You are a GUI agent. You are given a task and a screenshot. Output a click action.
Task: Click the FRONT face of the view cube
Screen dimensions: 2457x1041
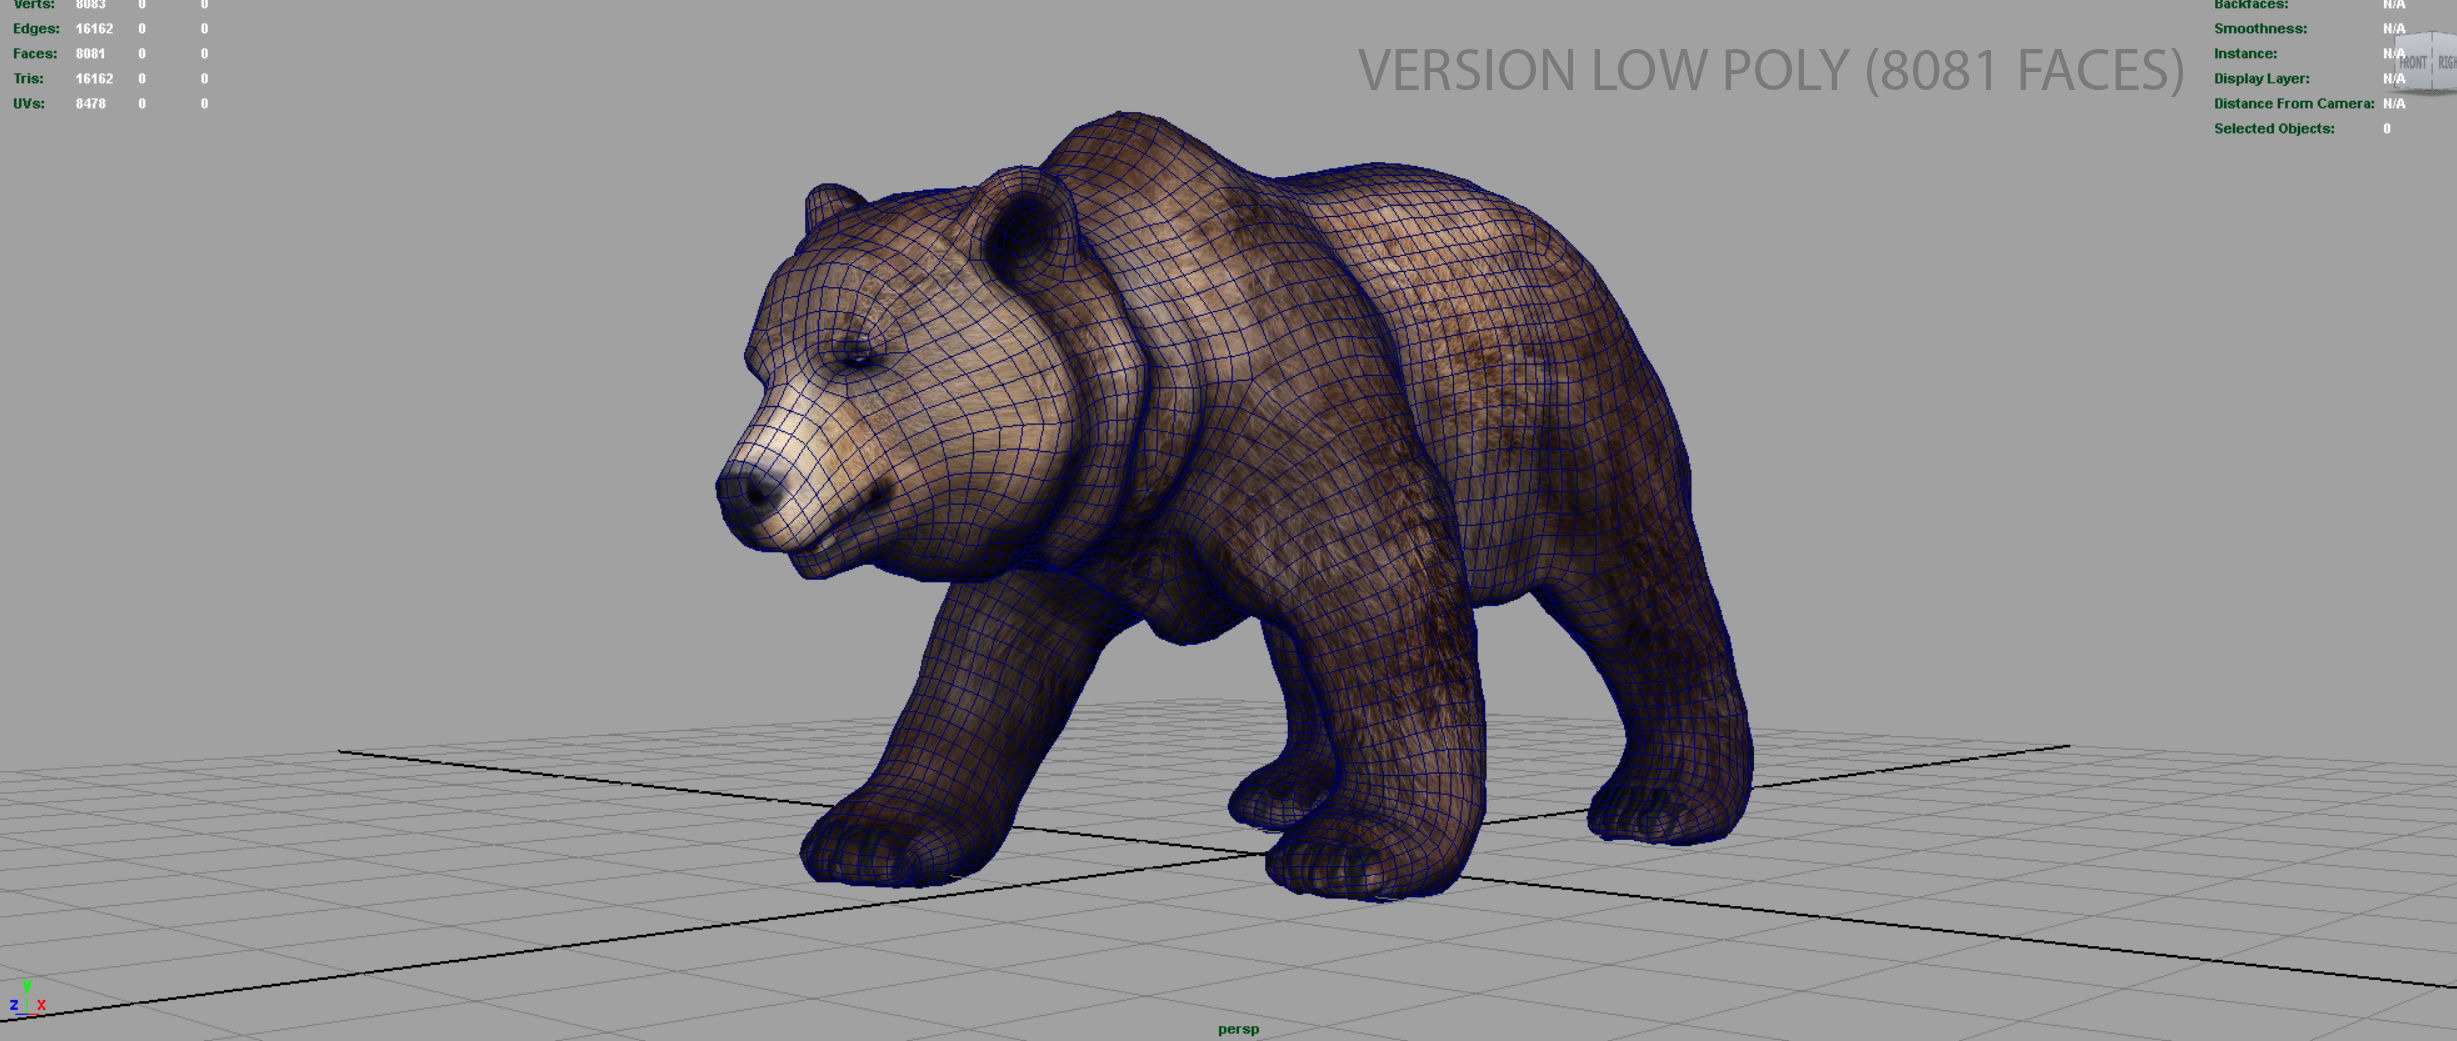(x=2413, y=63)
